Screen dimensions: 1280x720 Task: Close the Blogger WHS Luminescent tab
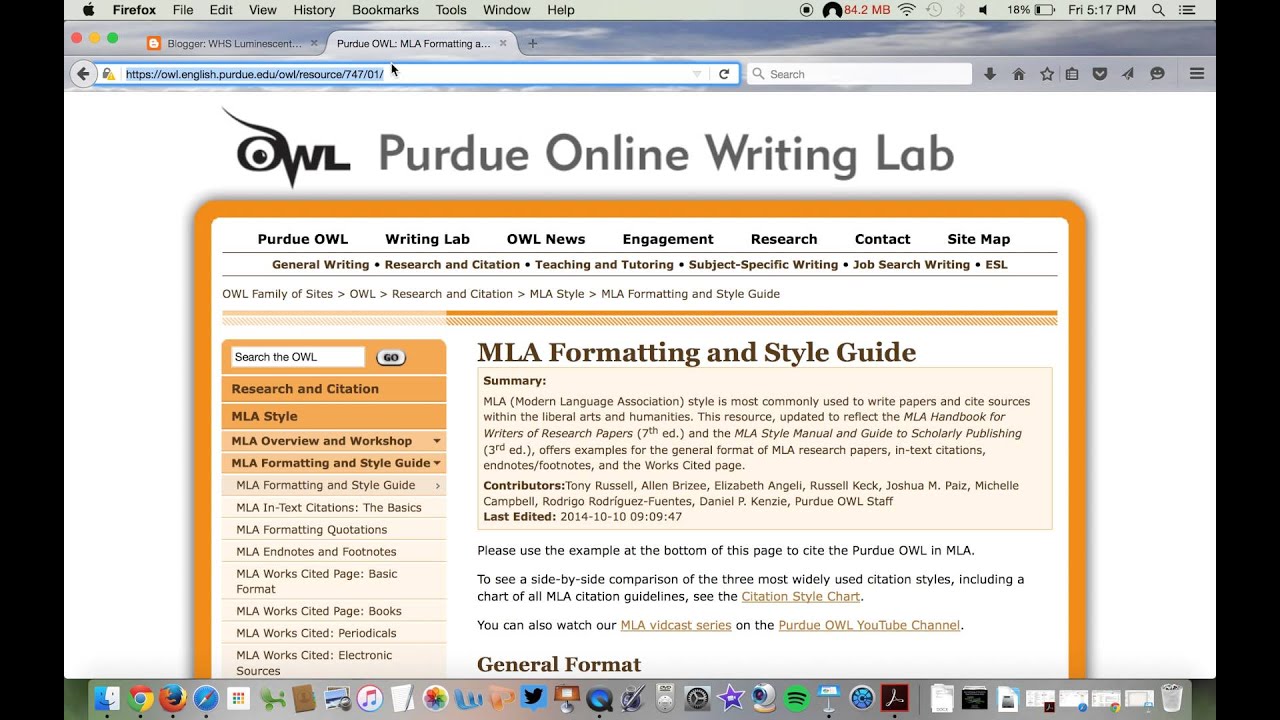point(314,44)
